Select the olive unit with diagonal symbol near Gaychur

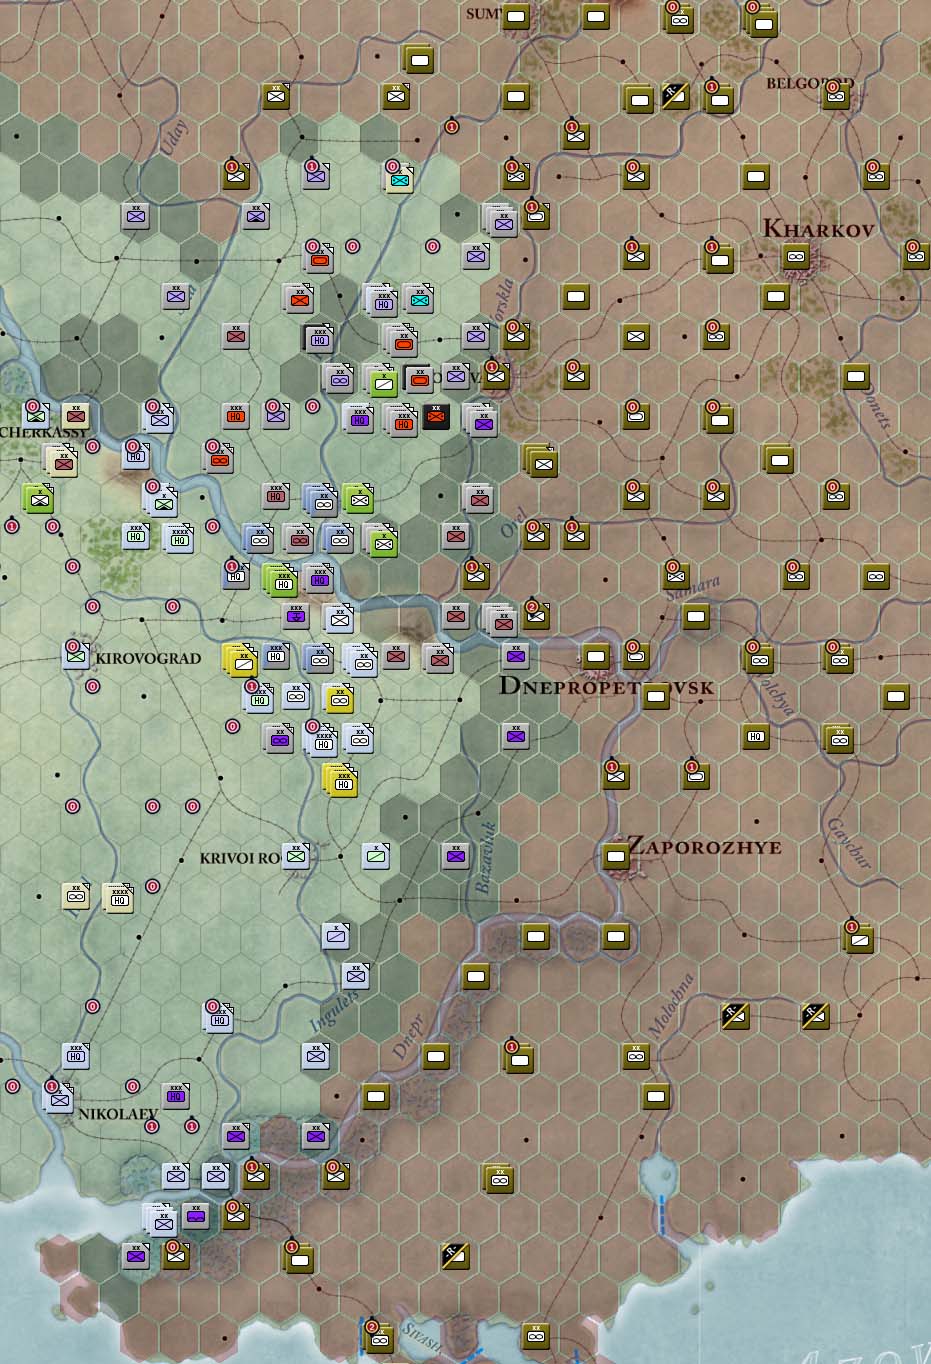pos(859,938)
